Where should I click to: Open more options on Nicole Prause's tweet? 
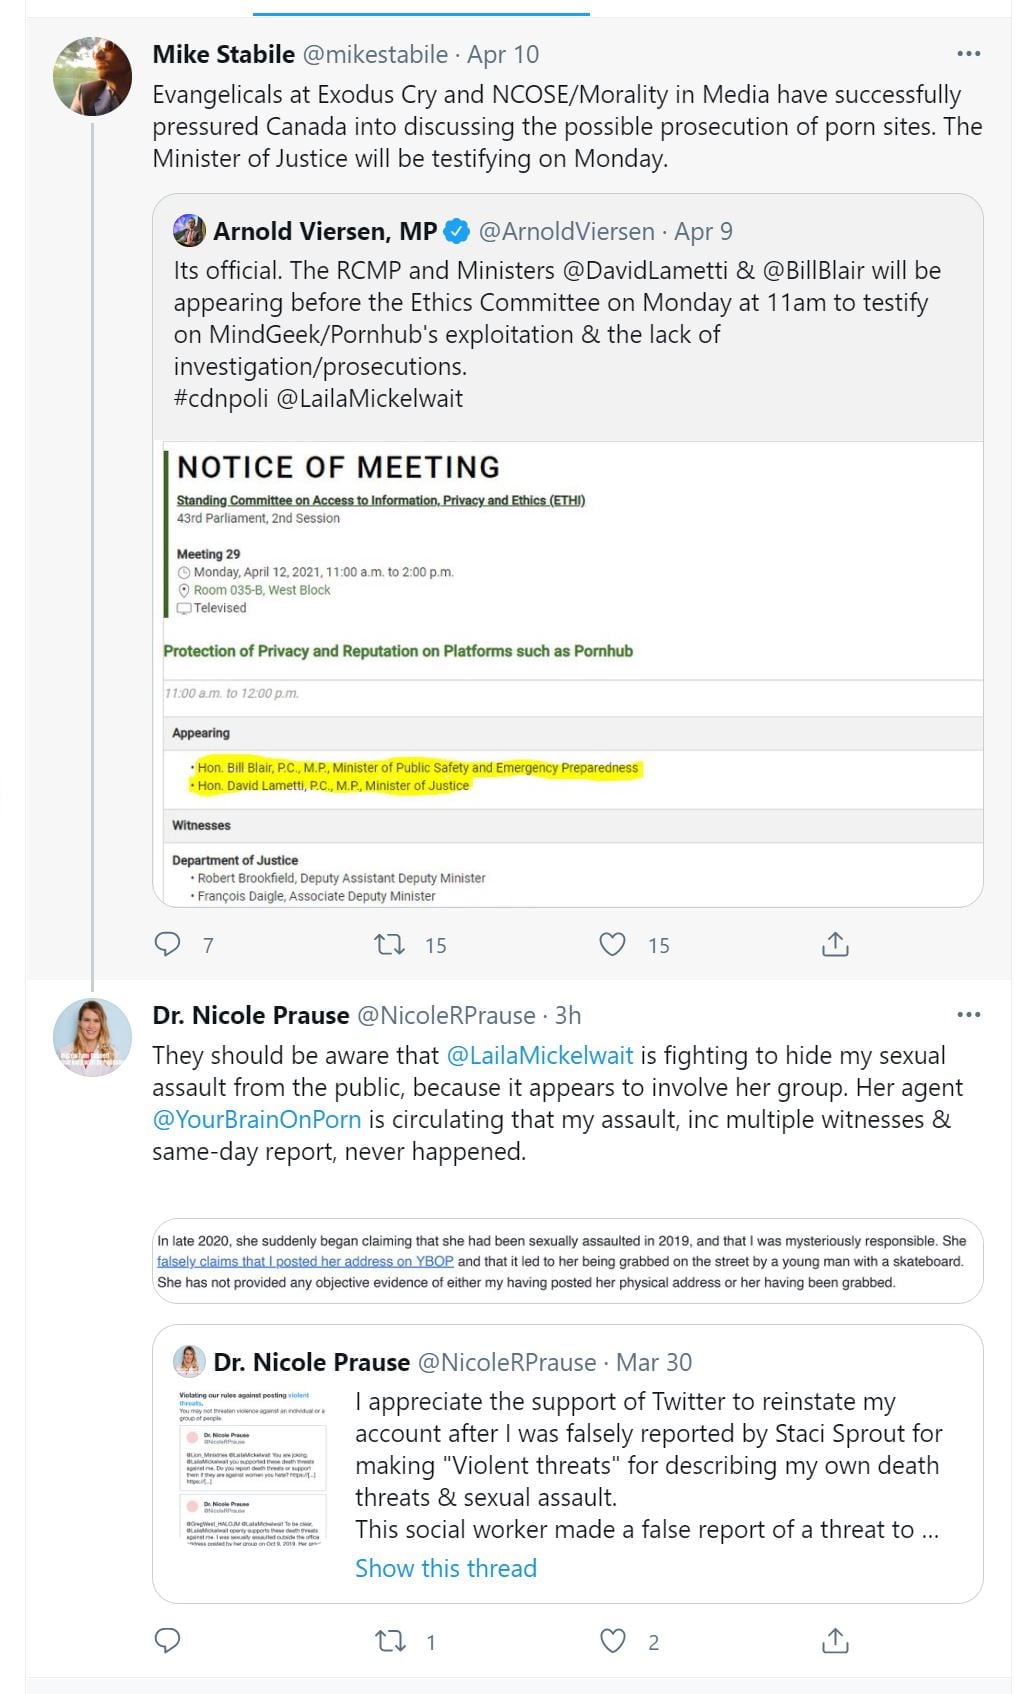(x=968, y=1015)
